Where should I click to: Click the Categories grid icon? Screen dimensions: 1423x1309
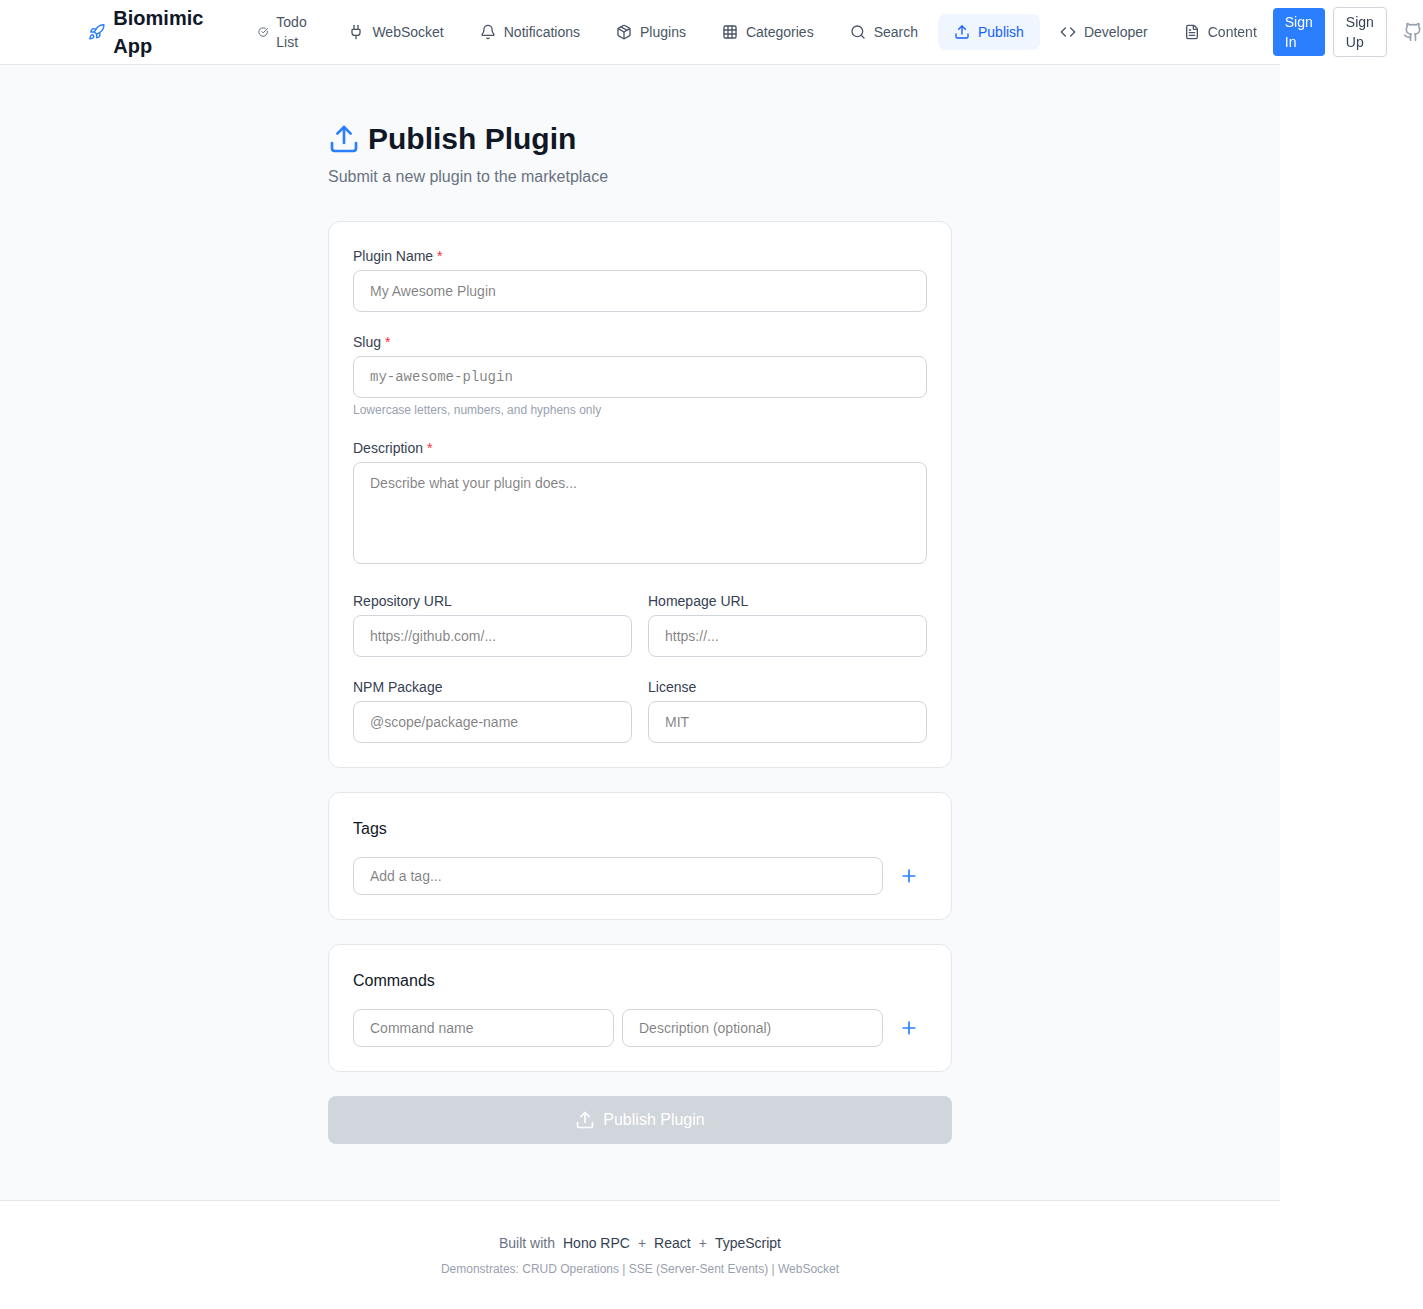(x=730, y=32)
